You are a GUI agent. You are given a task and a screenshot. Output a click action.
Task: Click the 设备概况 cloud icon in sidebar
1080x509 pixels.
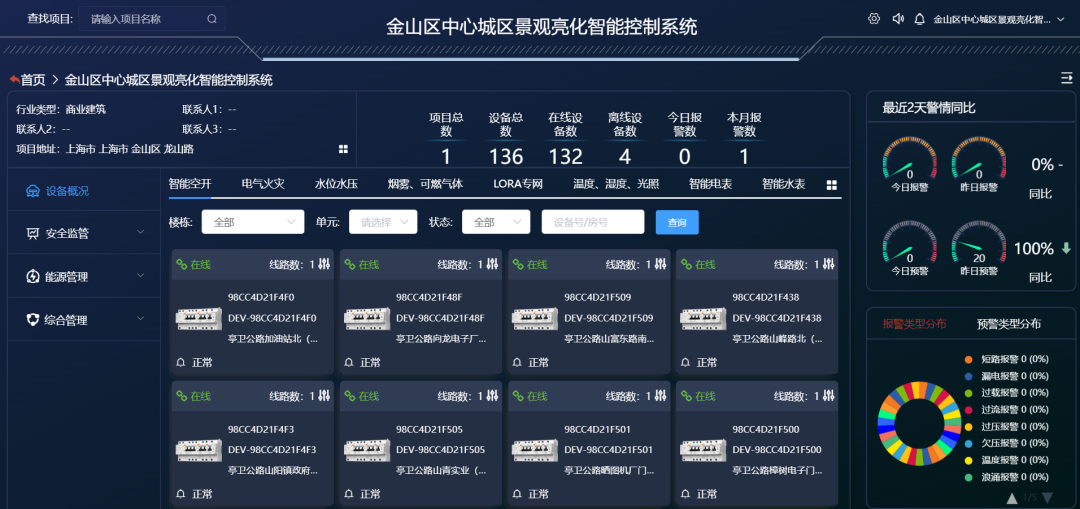point(32,191)
